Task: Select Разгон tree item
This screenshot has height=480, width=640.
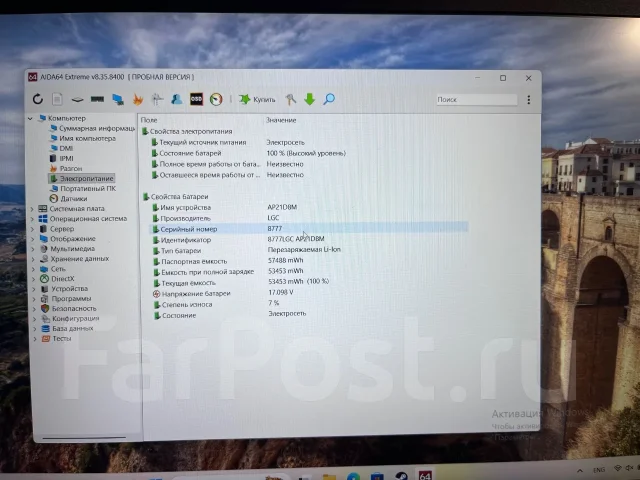Action: [x=66, y=168]
